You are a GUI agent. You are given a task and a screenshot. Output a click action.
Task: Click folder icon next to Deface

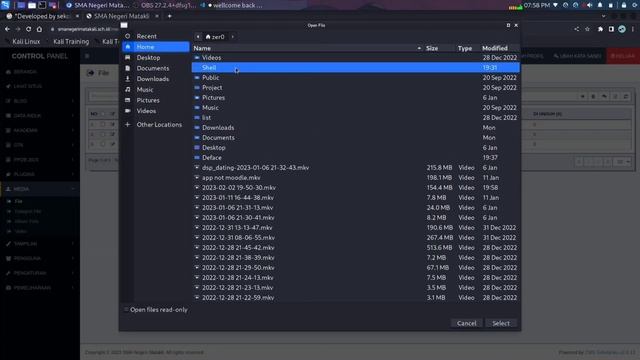click(197, 158)
